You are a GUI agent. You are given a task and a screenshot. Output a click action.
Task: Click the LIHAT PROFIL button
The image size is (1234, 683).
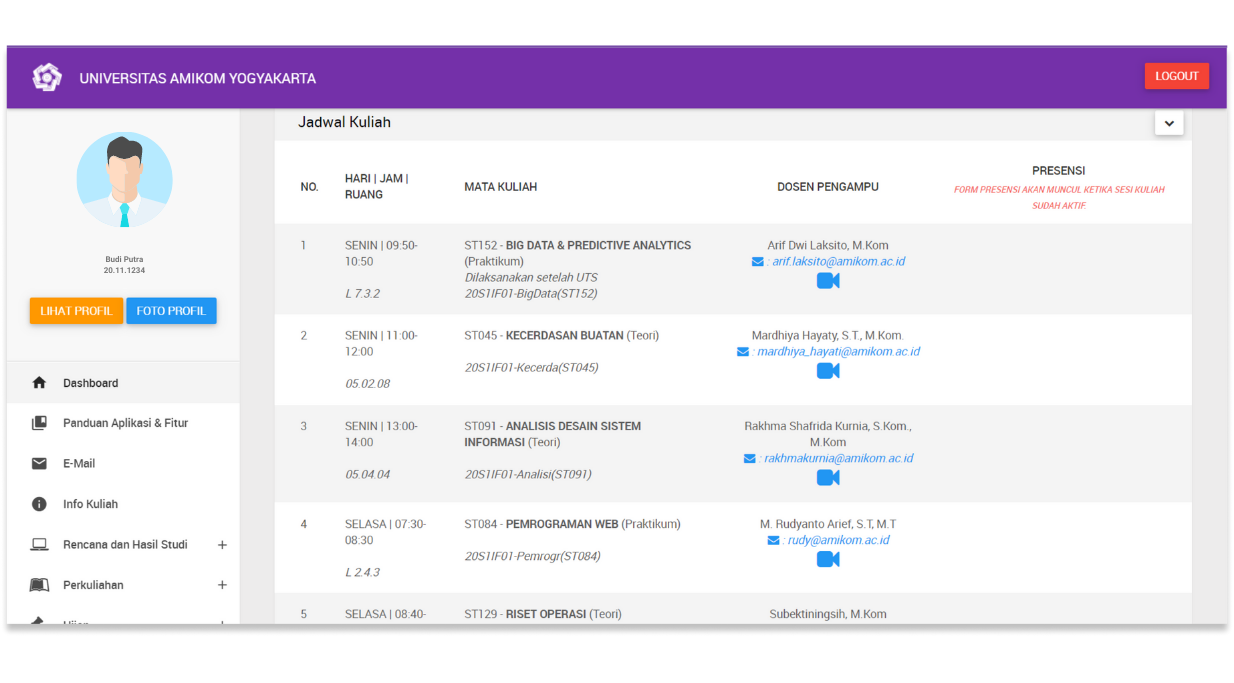pos(76,311)
